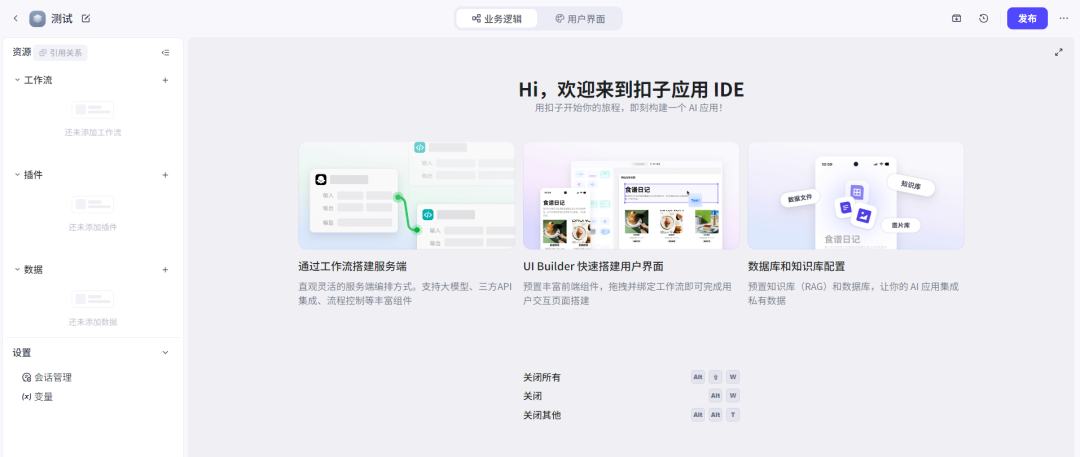Switch to the 用户界面 tab

(580, 18)
